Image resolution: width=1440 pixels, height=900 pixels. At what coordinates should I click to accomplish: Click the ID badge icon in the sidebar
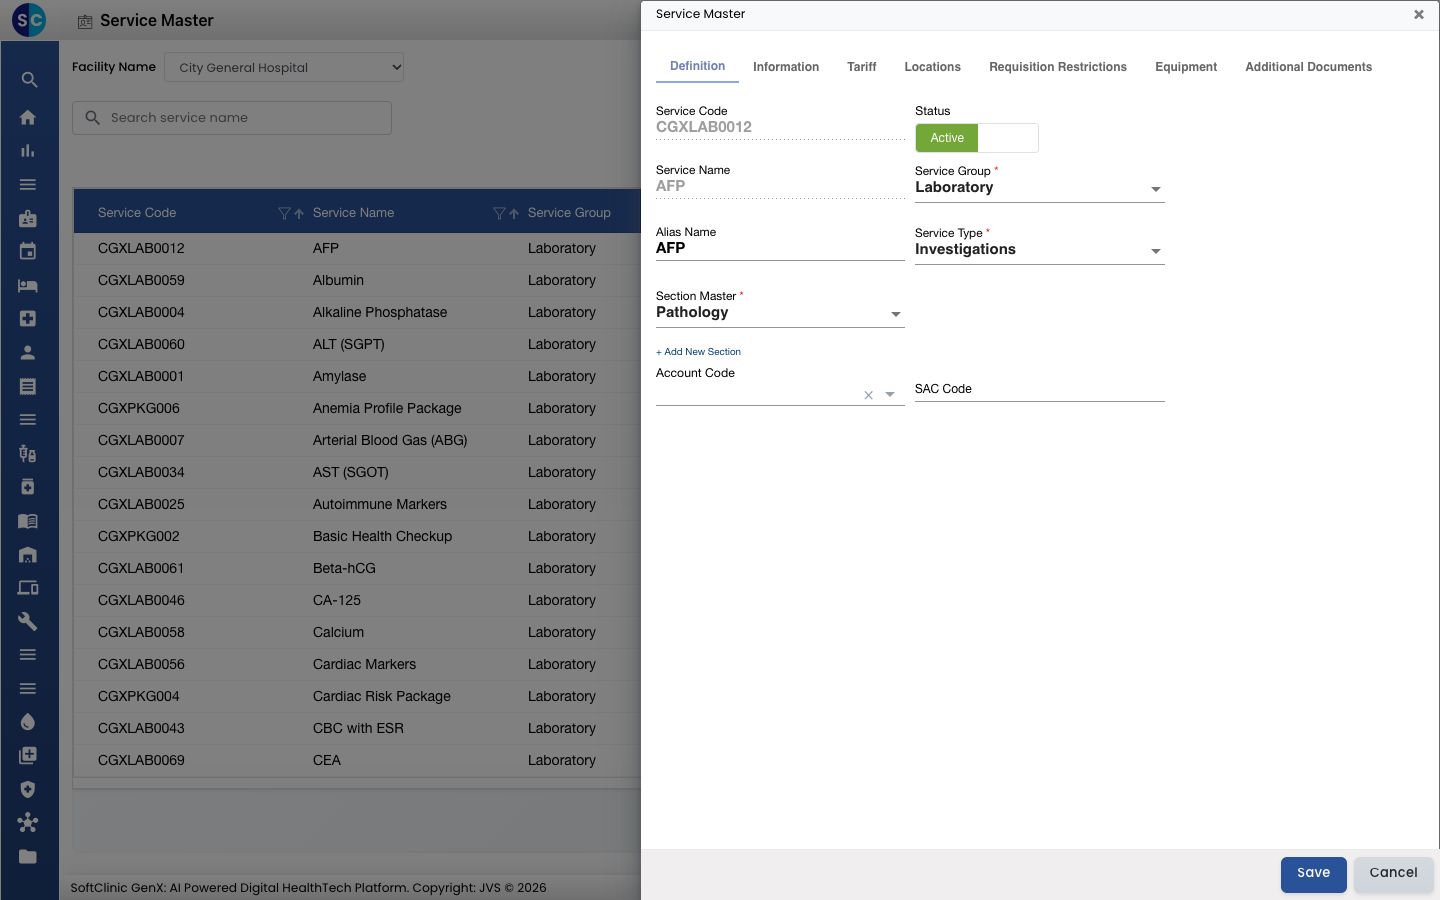[x=28, y=218]
